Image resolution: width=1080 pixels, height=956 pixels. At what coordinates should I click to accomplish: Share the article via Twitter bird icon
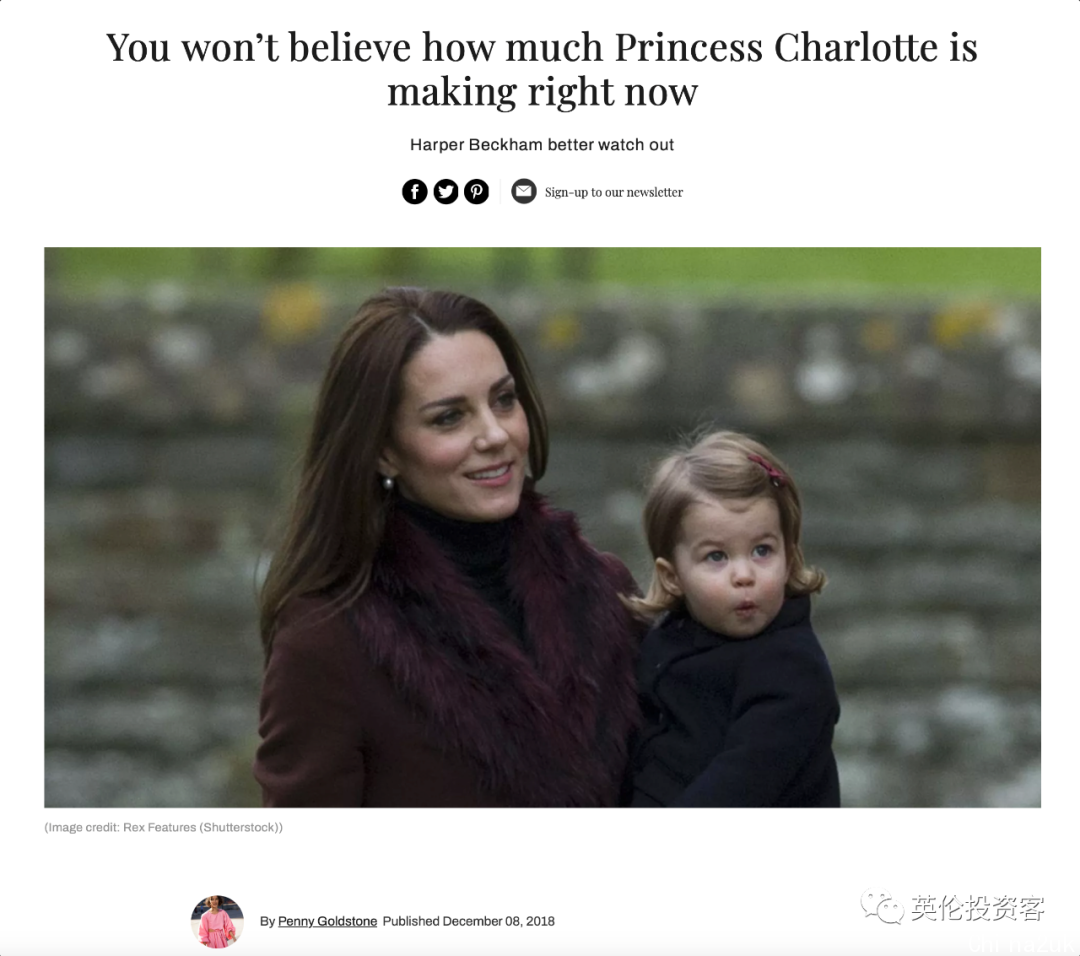pos(446,191)
